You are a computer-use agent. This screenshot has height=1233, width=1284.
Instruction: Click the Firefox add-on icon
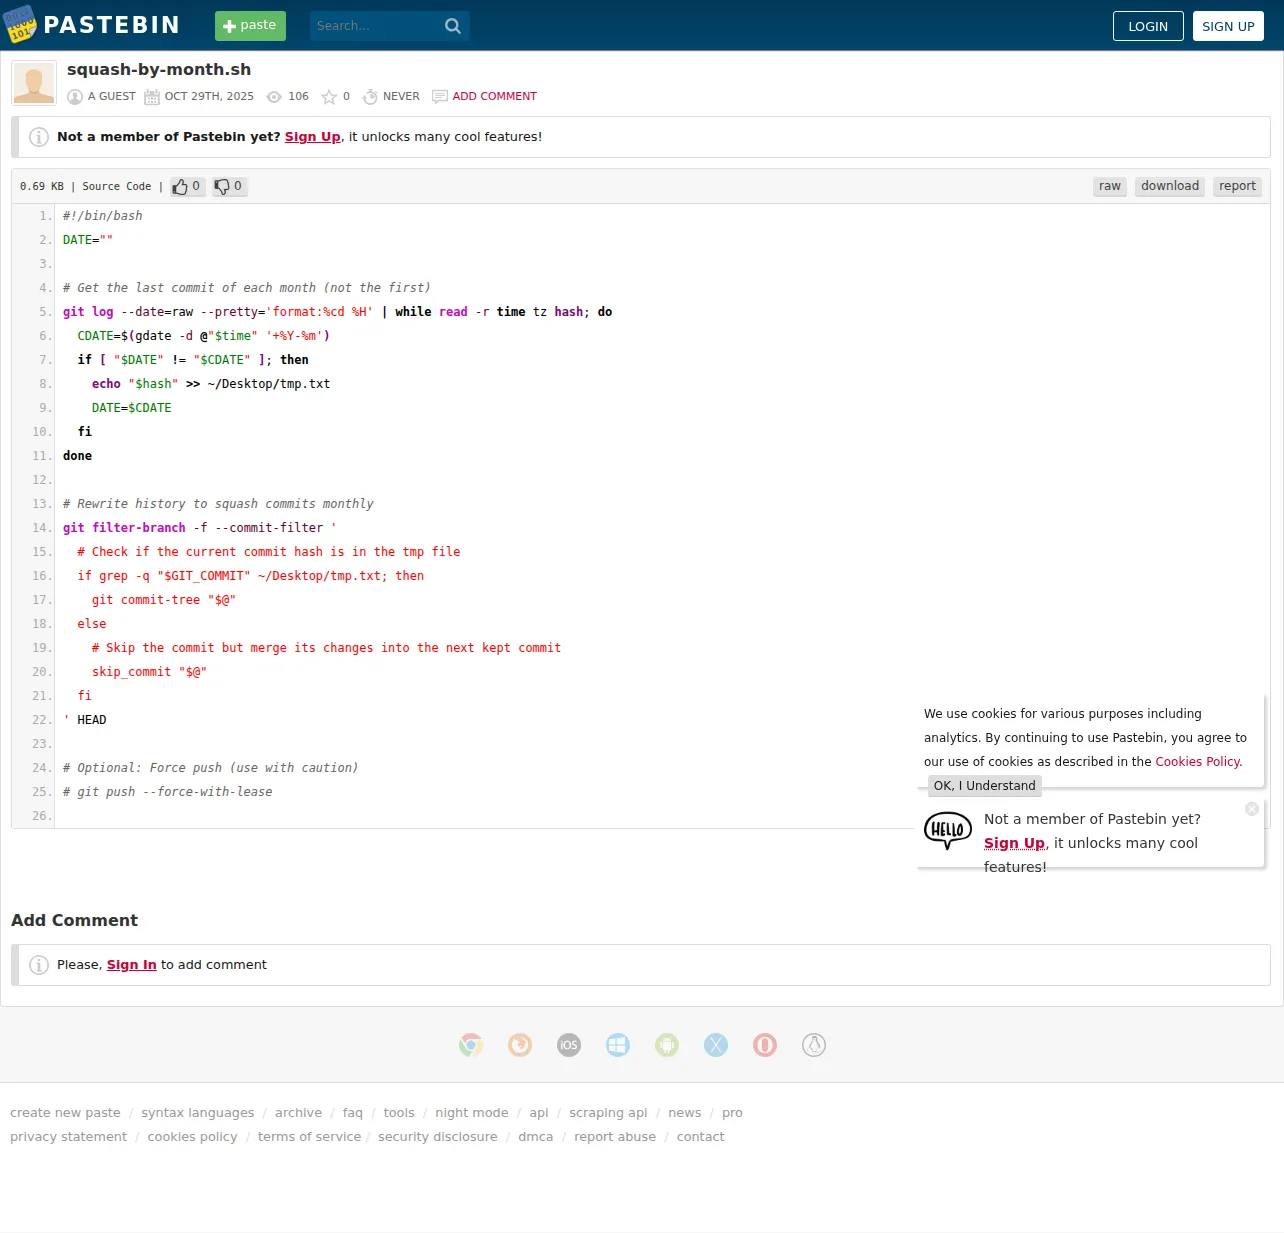point(520,1045)
